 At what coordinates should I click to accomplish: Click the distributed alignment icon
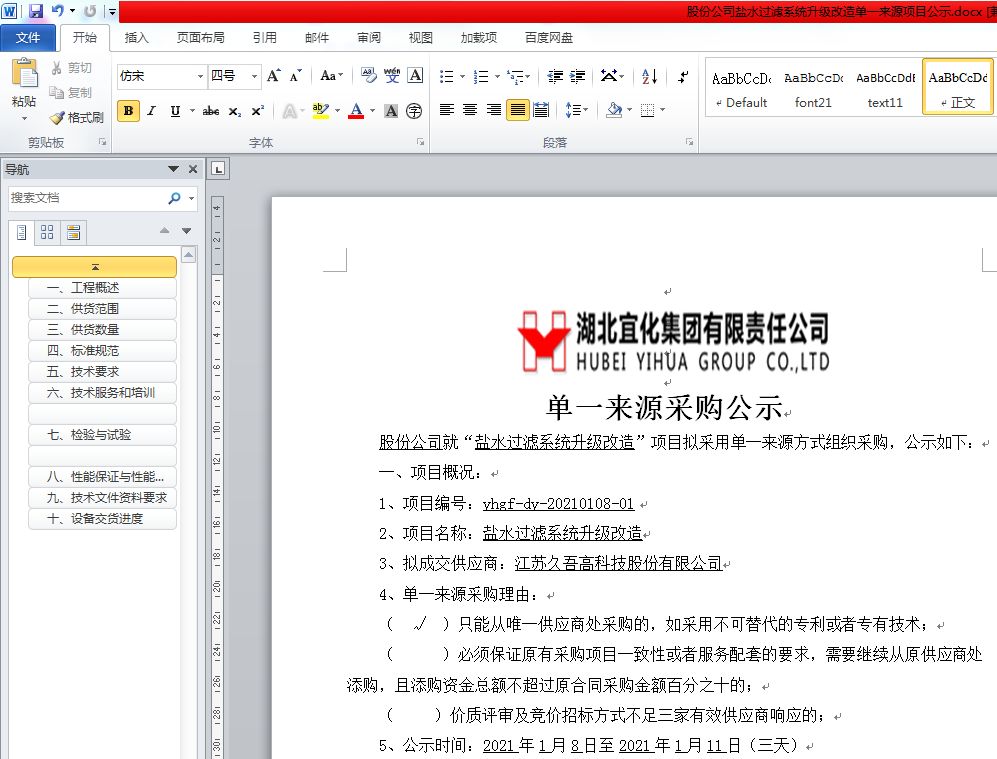[541, 110]
